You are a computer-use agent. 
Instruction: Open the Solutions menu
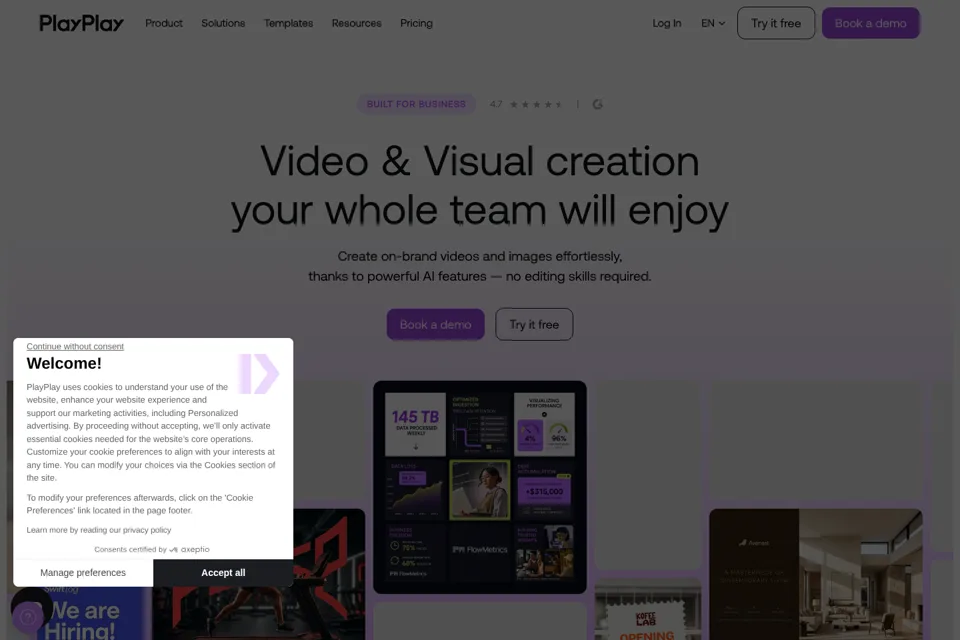tap(223, 23)
